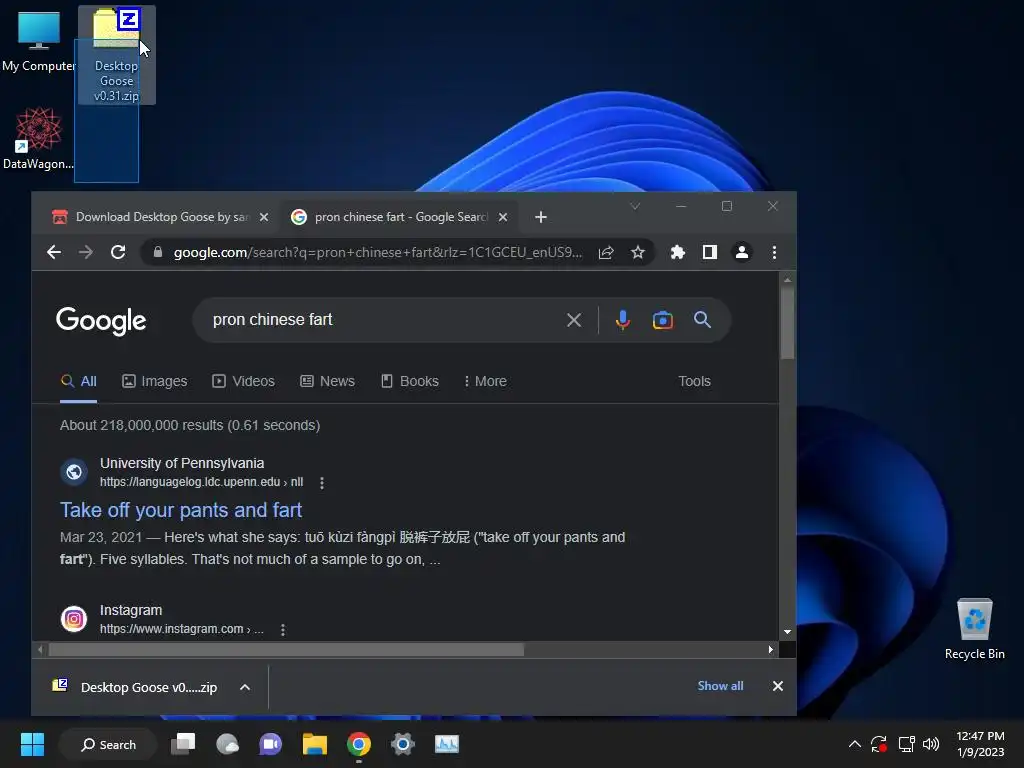Toggle Chrome side panel icon
This screenshot has height=768, width=1024.
click(x=710, y=252)
